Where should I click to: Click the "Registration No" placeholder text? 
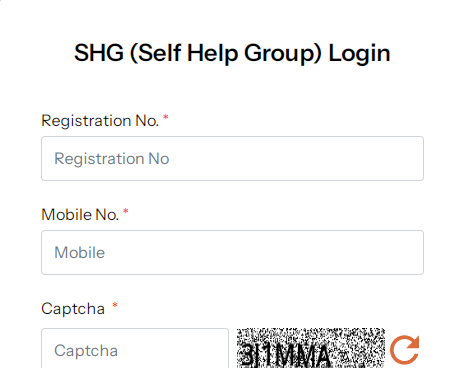coord(112,159)
